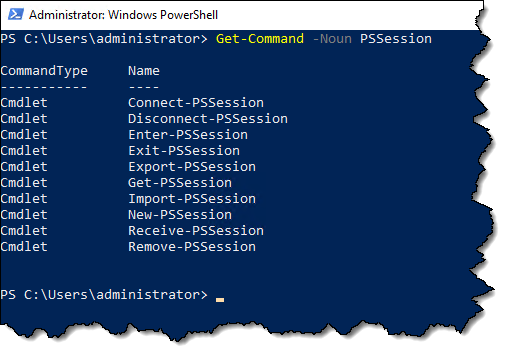Select the Get-PSSession entry
This screenshot has width=510, height=360.
(180, 183)
